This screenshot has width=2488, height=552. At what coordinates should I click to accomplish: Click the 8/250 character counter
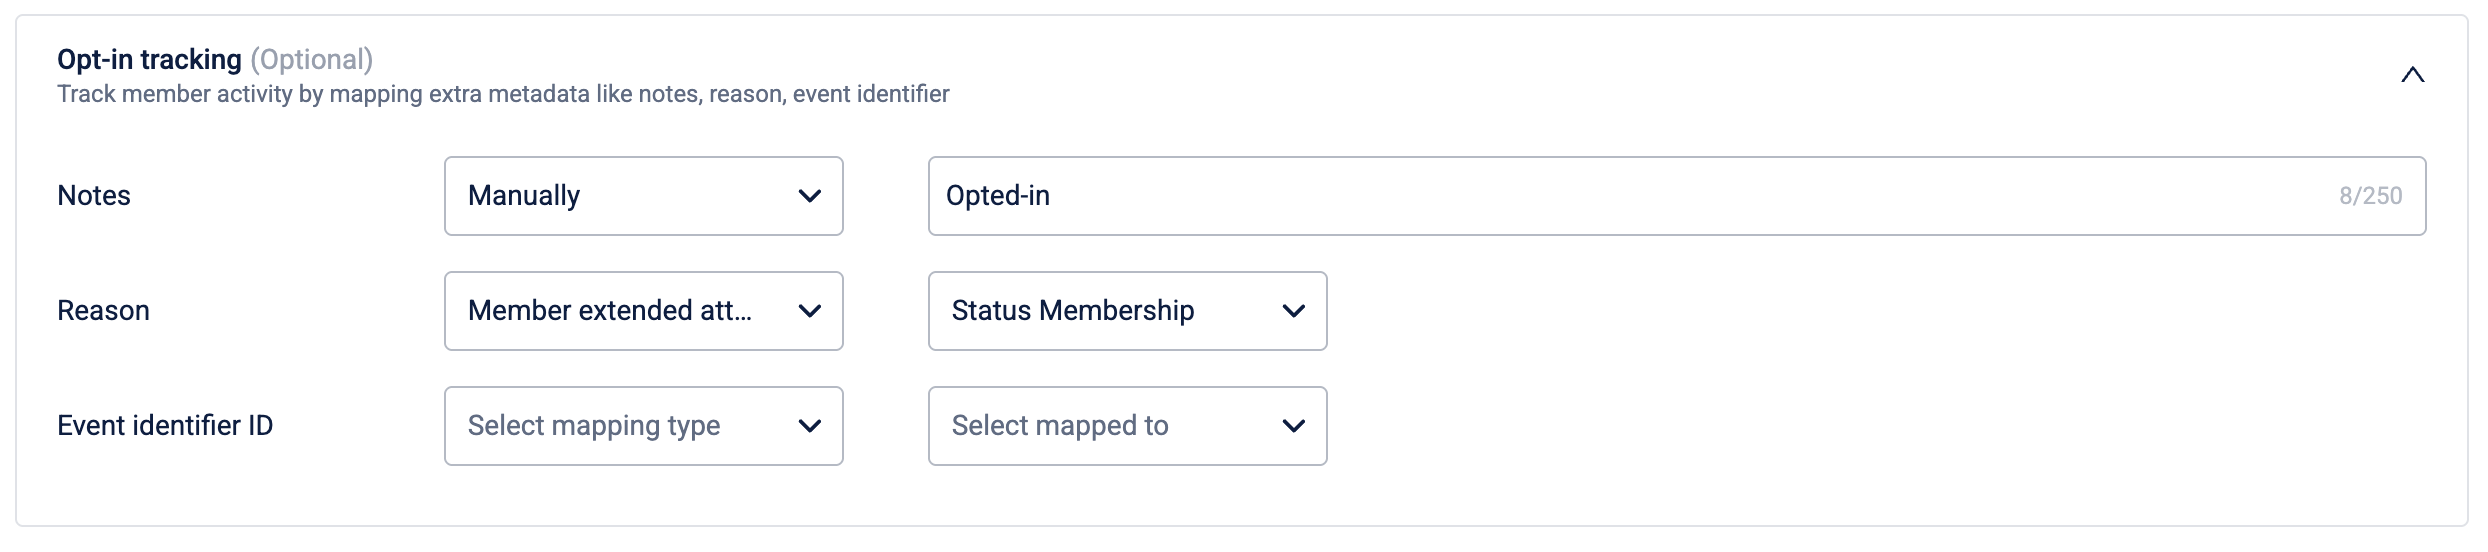2370,196
